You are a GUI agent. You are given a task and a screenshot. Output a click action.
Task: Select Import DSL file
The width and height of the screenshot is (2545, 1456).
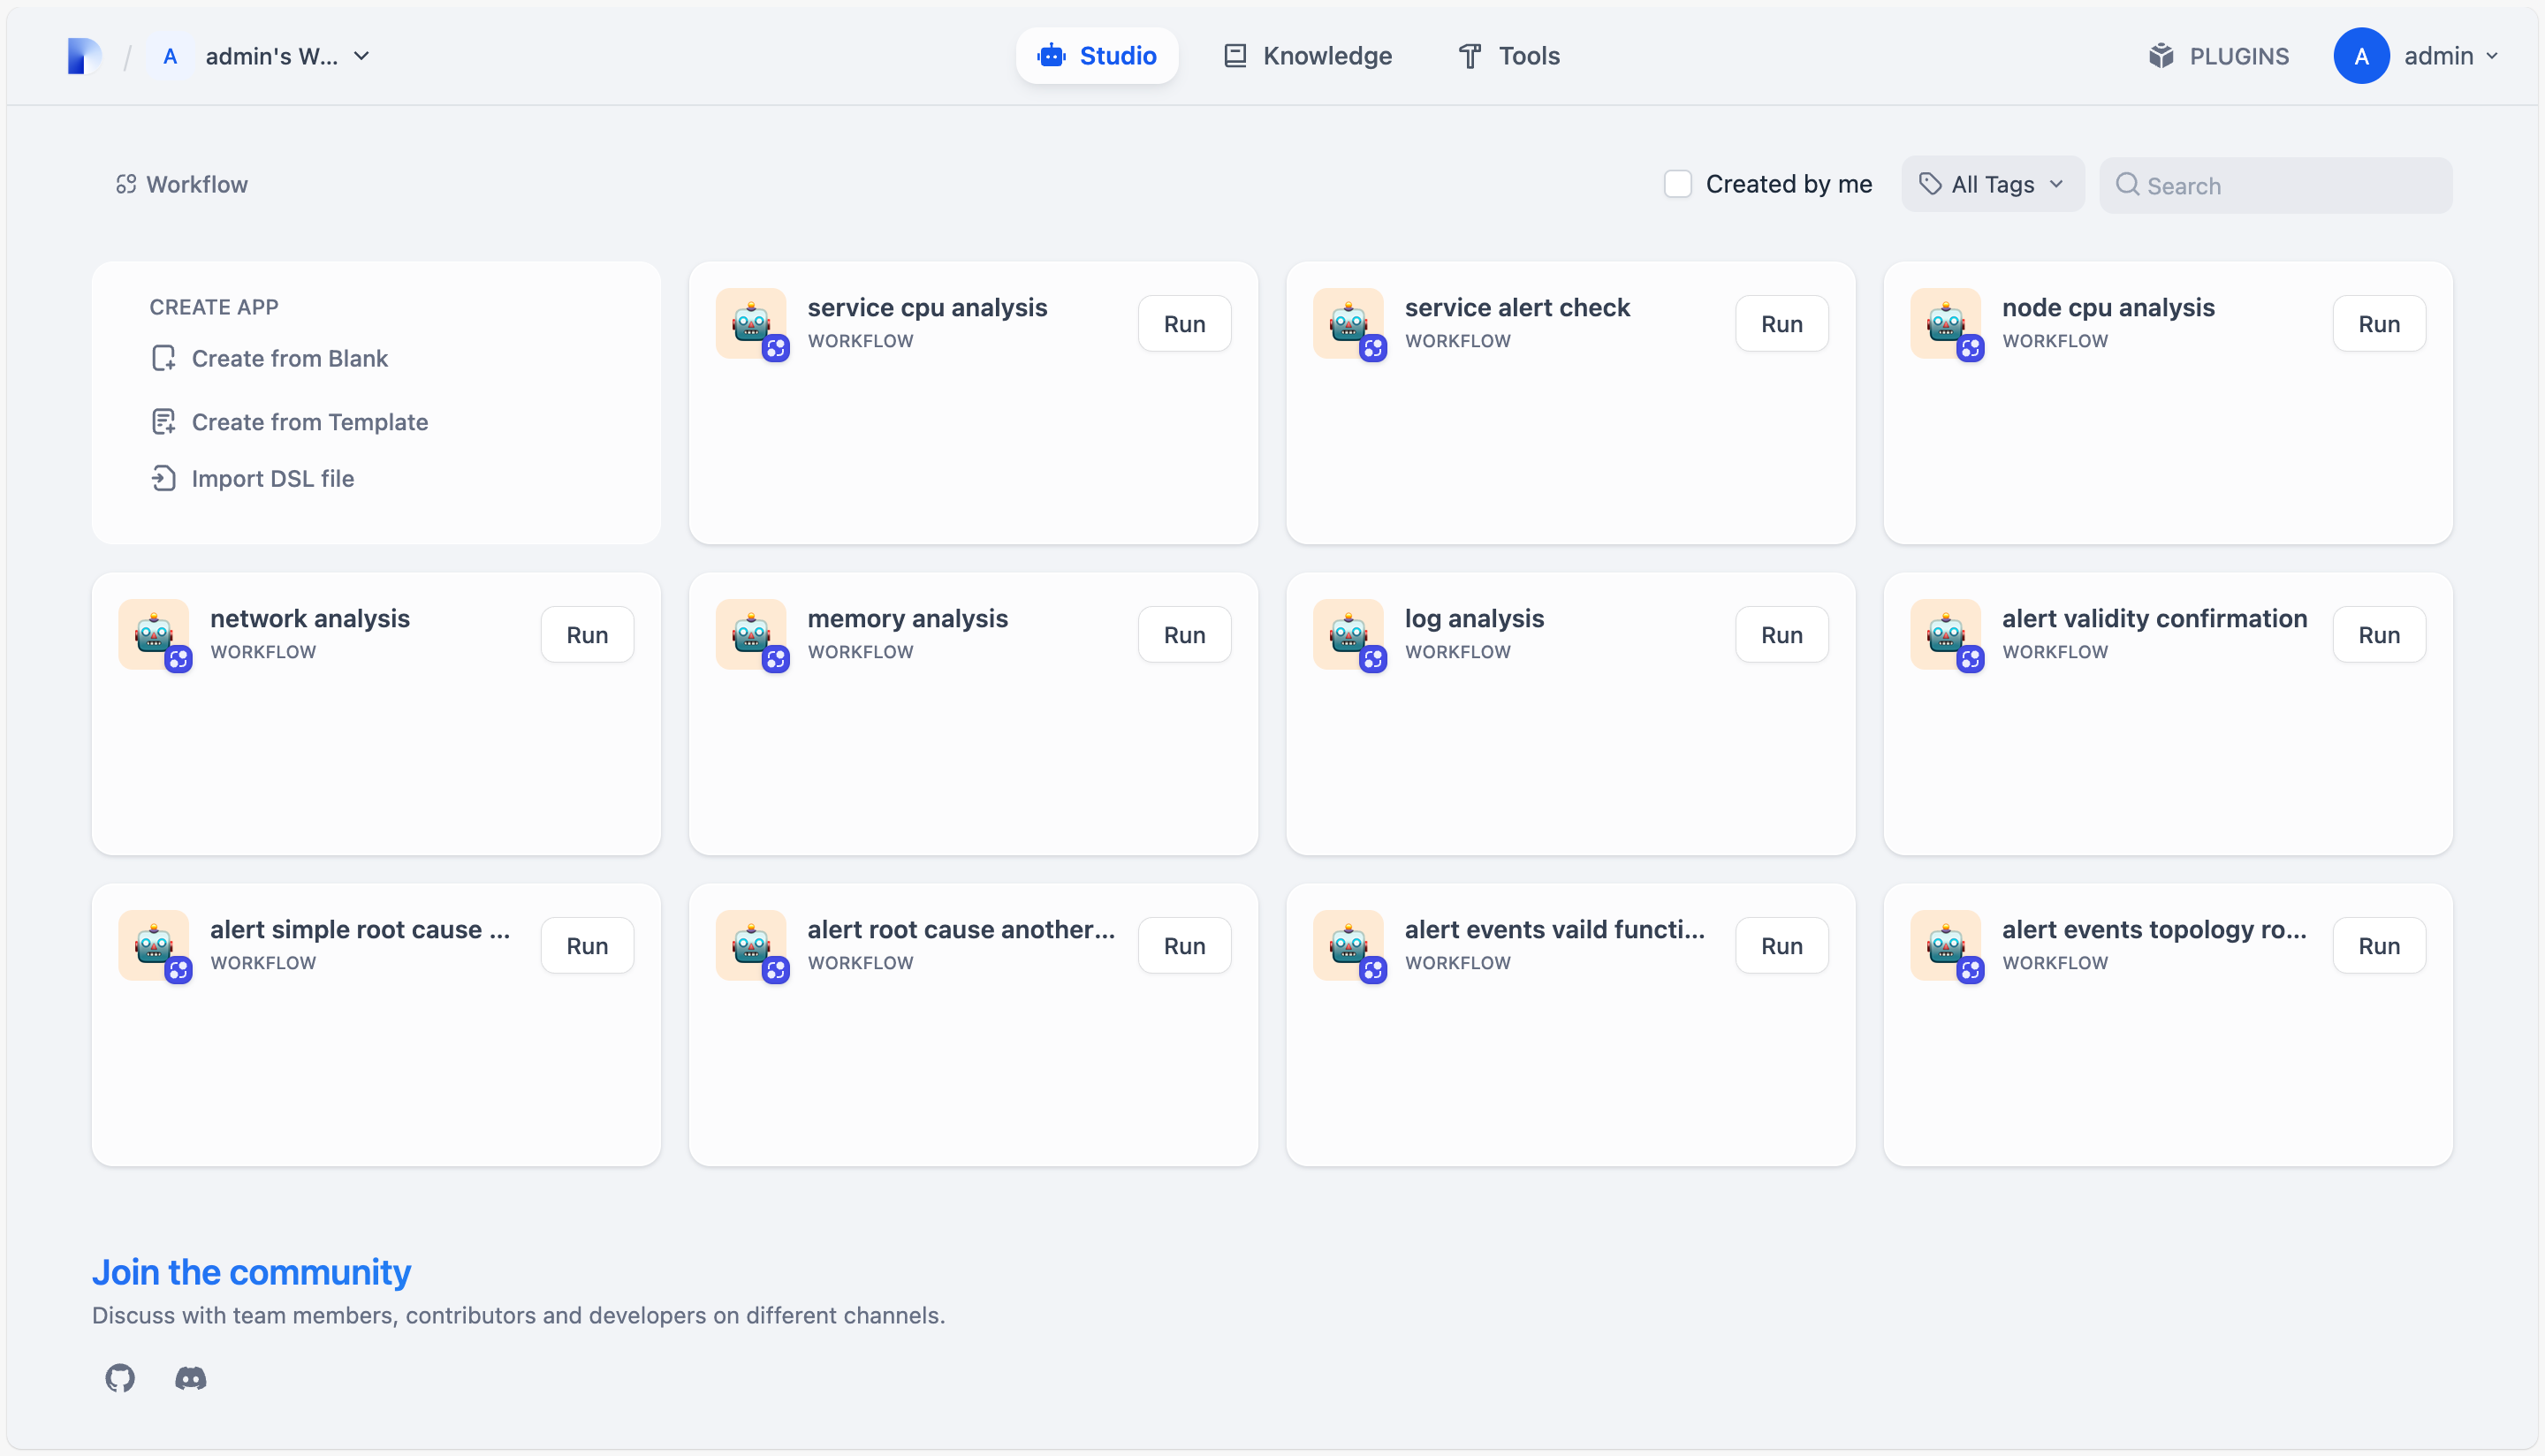[x=253, y=478]
